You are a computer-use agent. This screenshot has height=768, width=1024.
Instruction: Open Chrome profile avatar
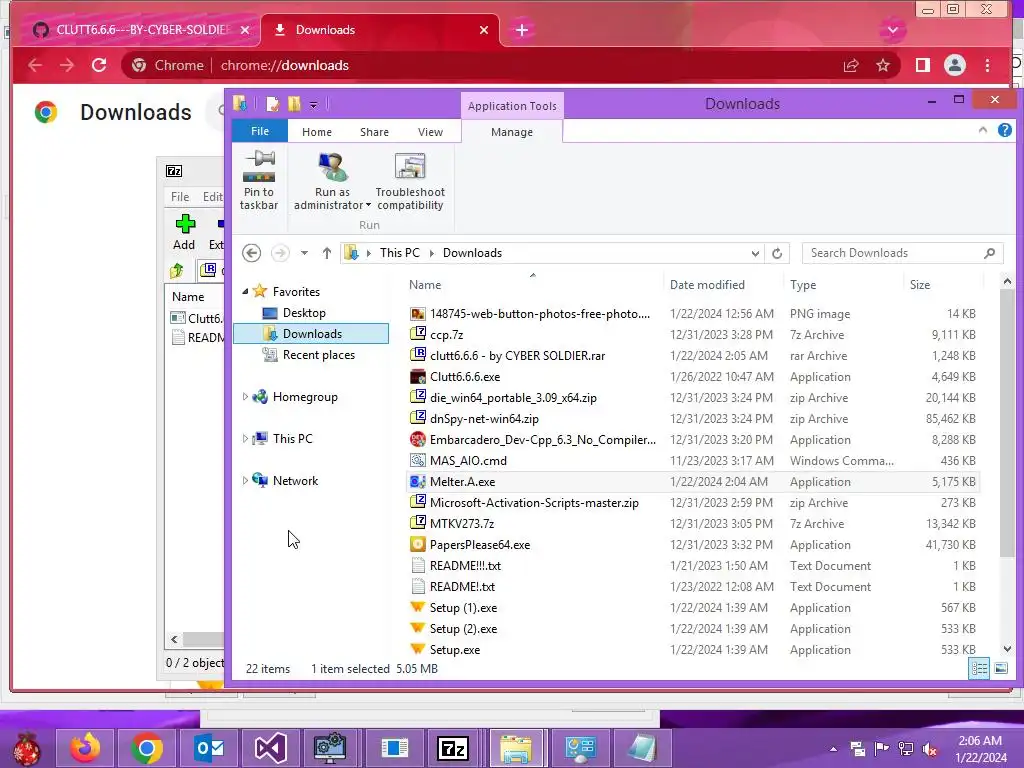tap(954, 65)
